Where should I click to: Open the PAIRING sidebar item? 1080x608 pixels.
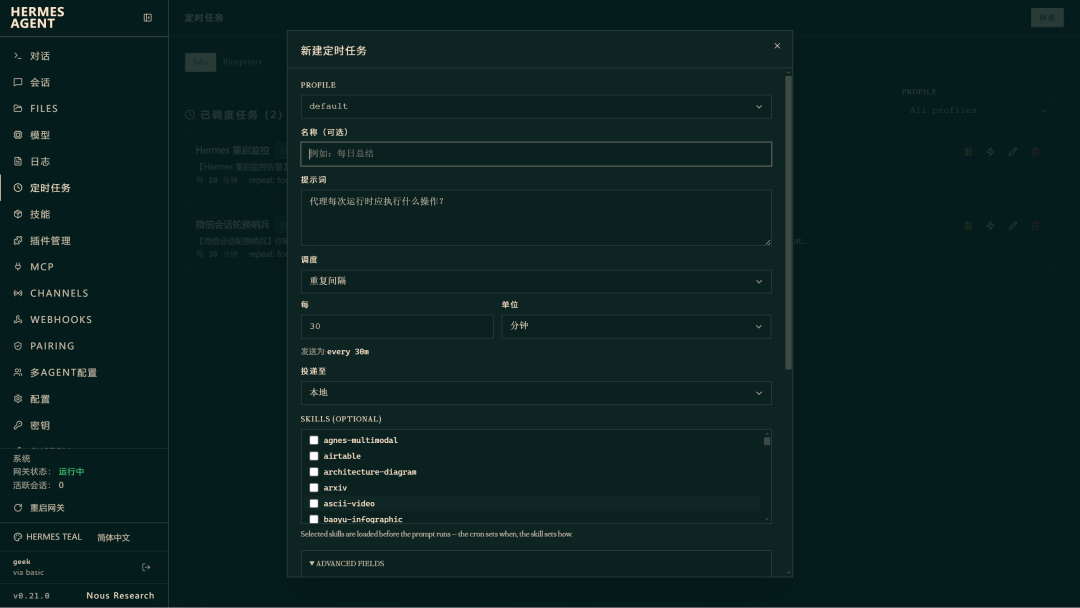(x=84, y=346)
